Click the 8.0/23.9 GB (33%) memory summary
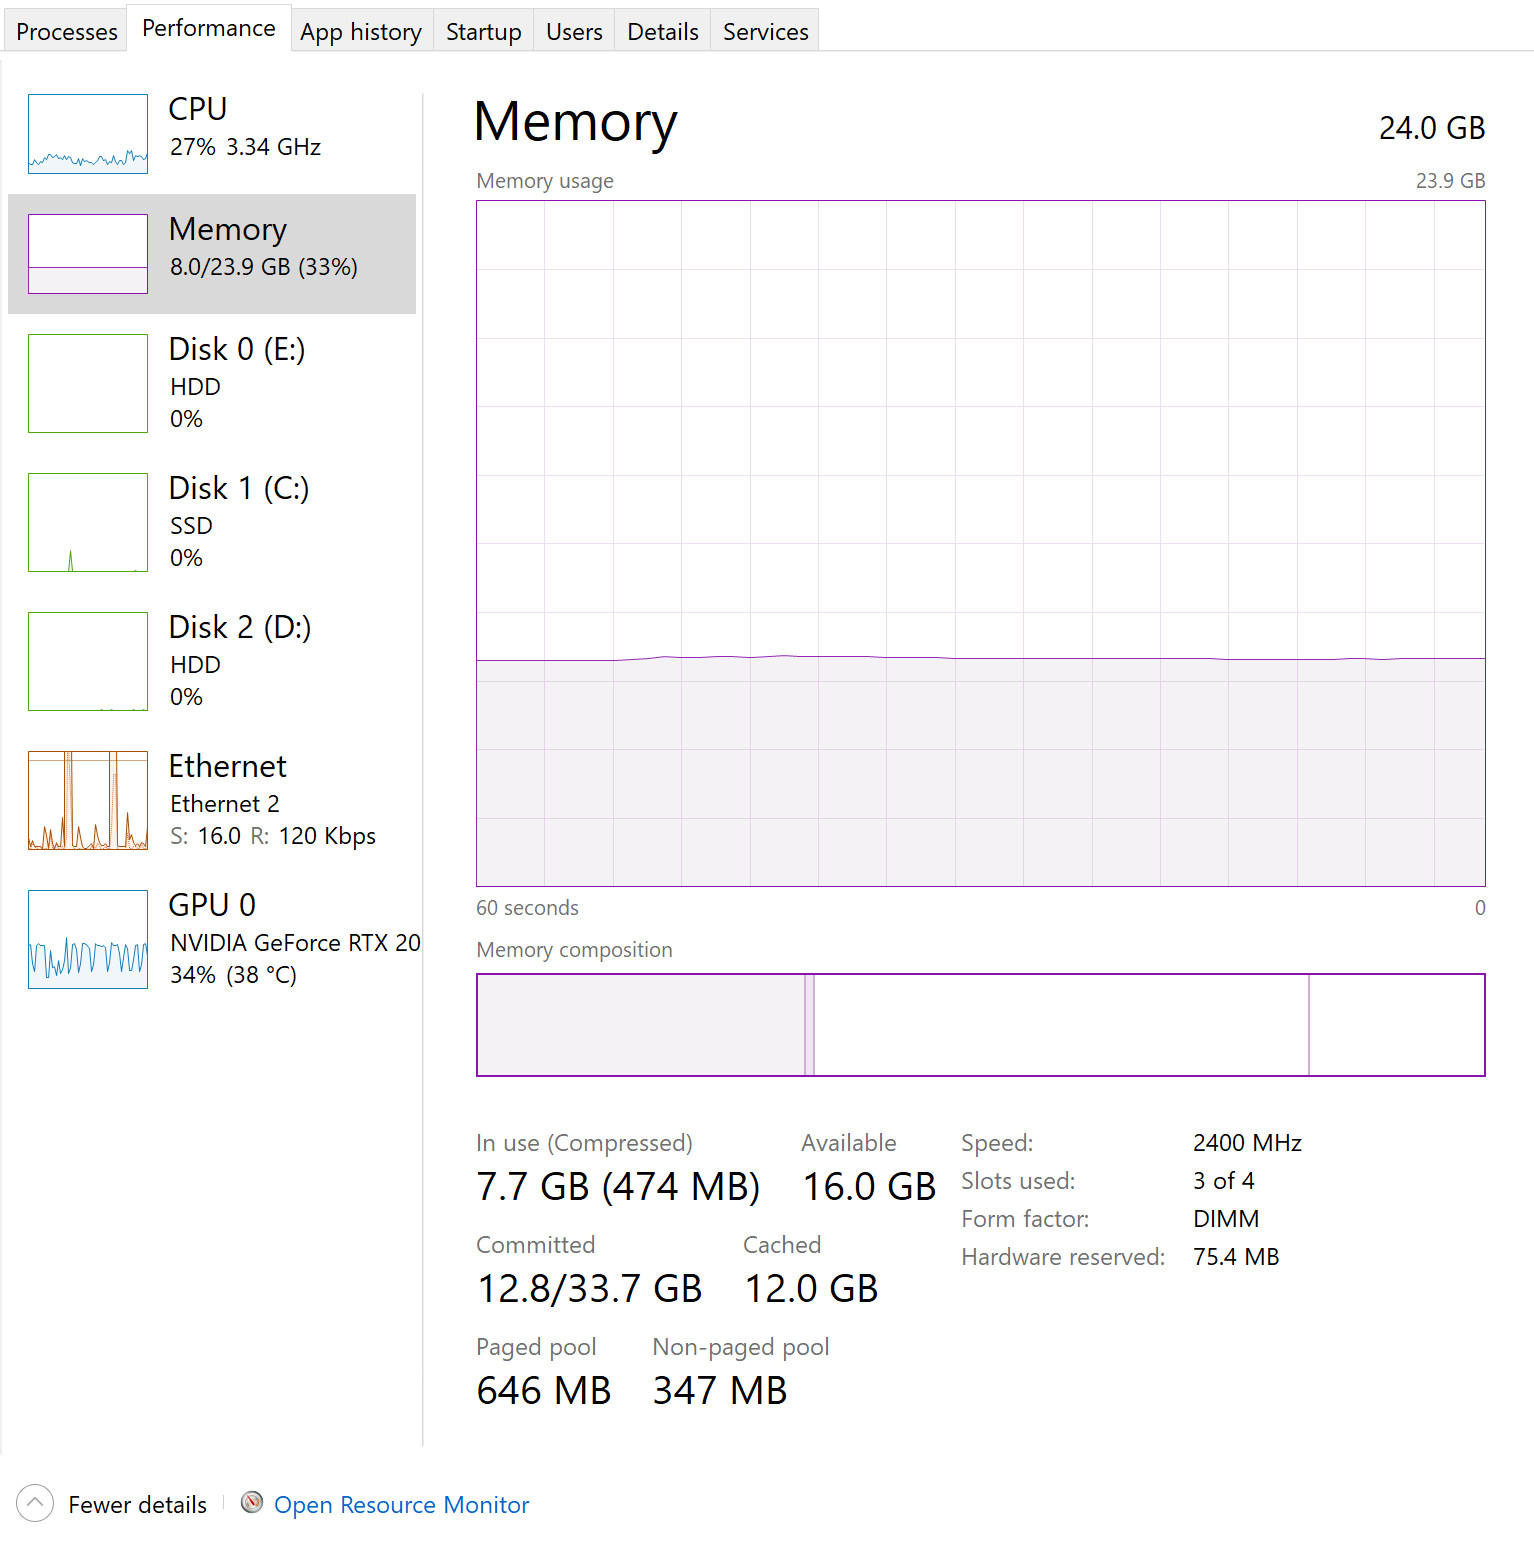The height and width of the screenshot is (1551, 1534). 264,267
